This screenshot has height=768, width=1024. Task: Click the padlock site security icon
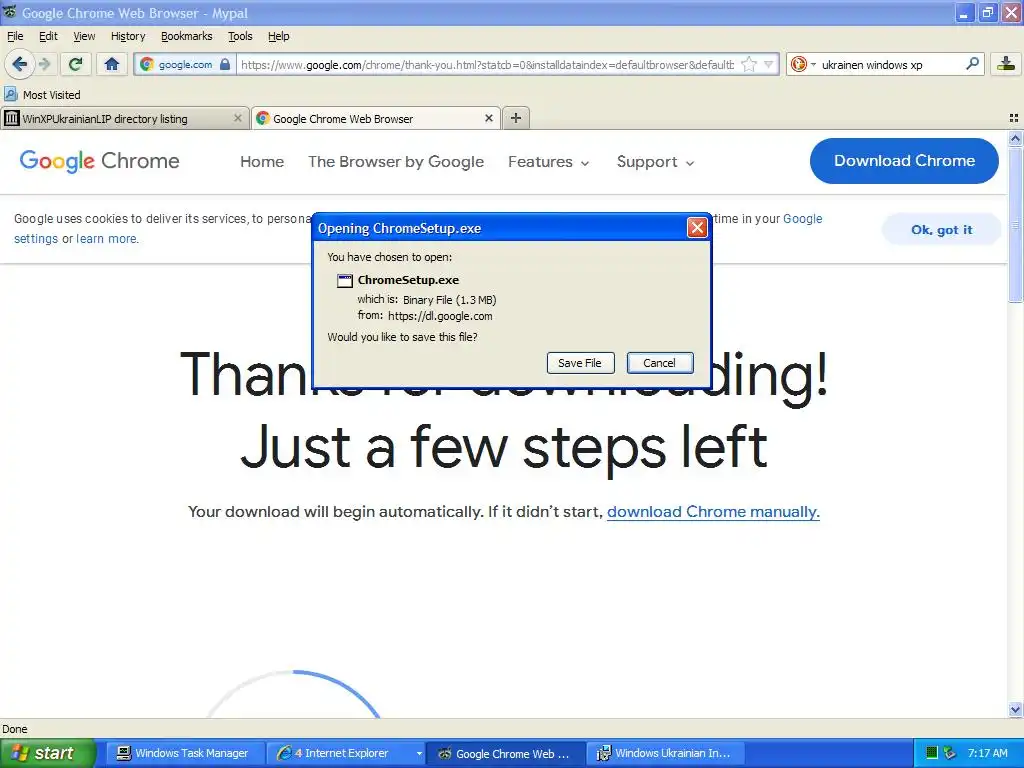click(225, 64)
